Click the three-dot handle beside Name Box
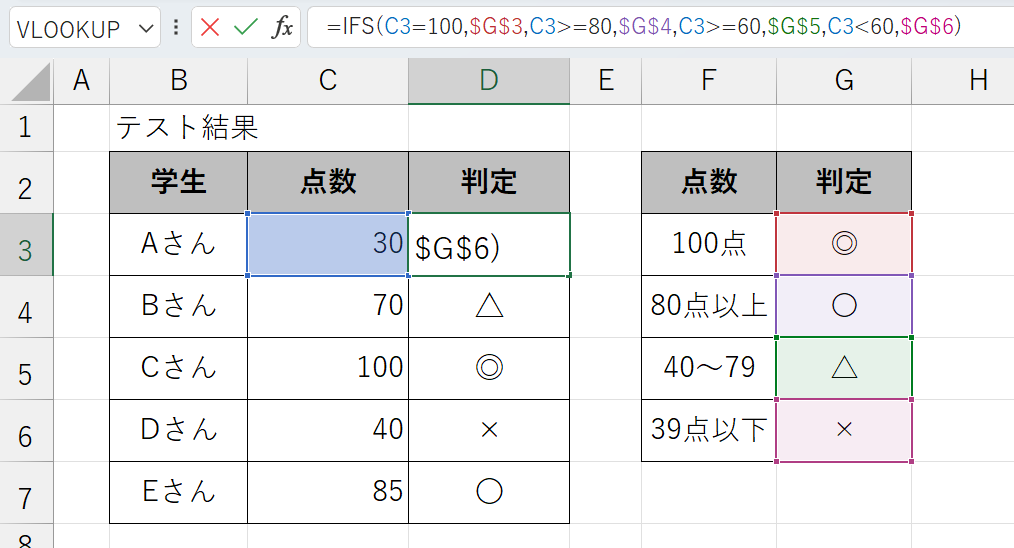Screen dimensions: 1014x548 176,27
